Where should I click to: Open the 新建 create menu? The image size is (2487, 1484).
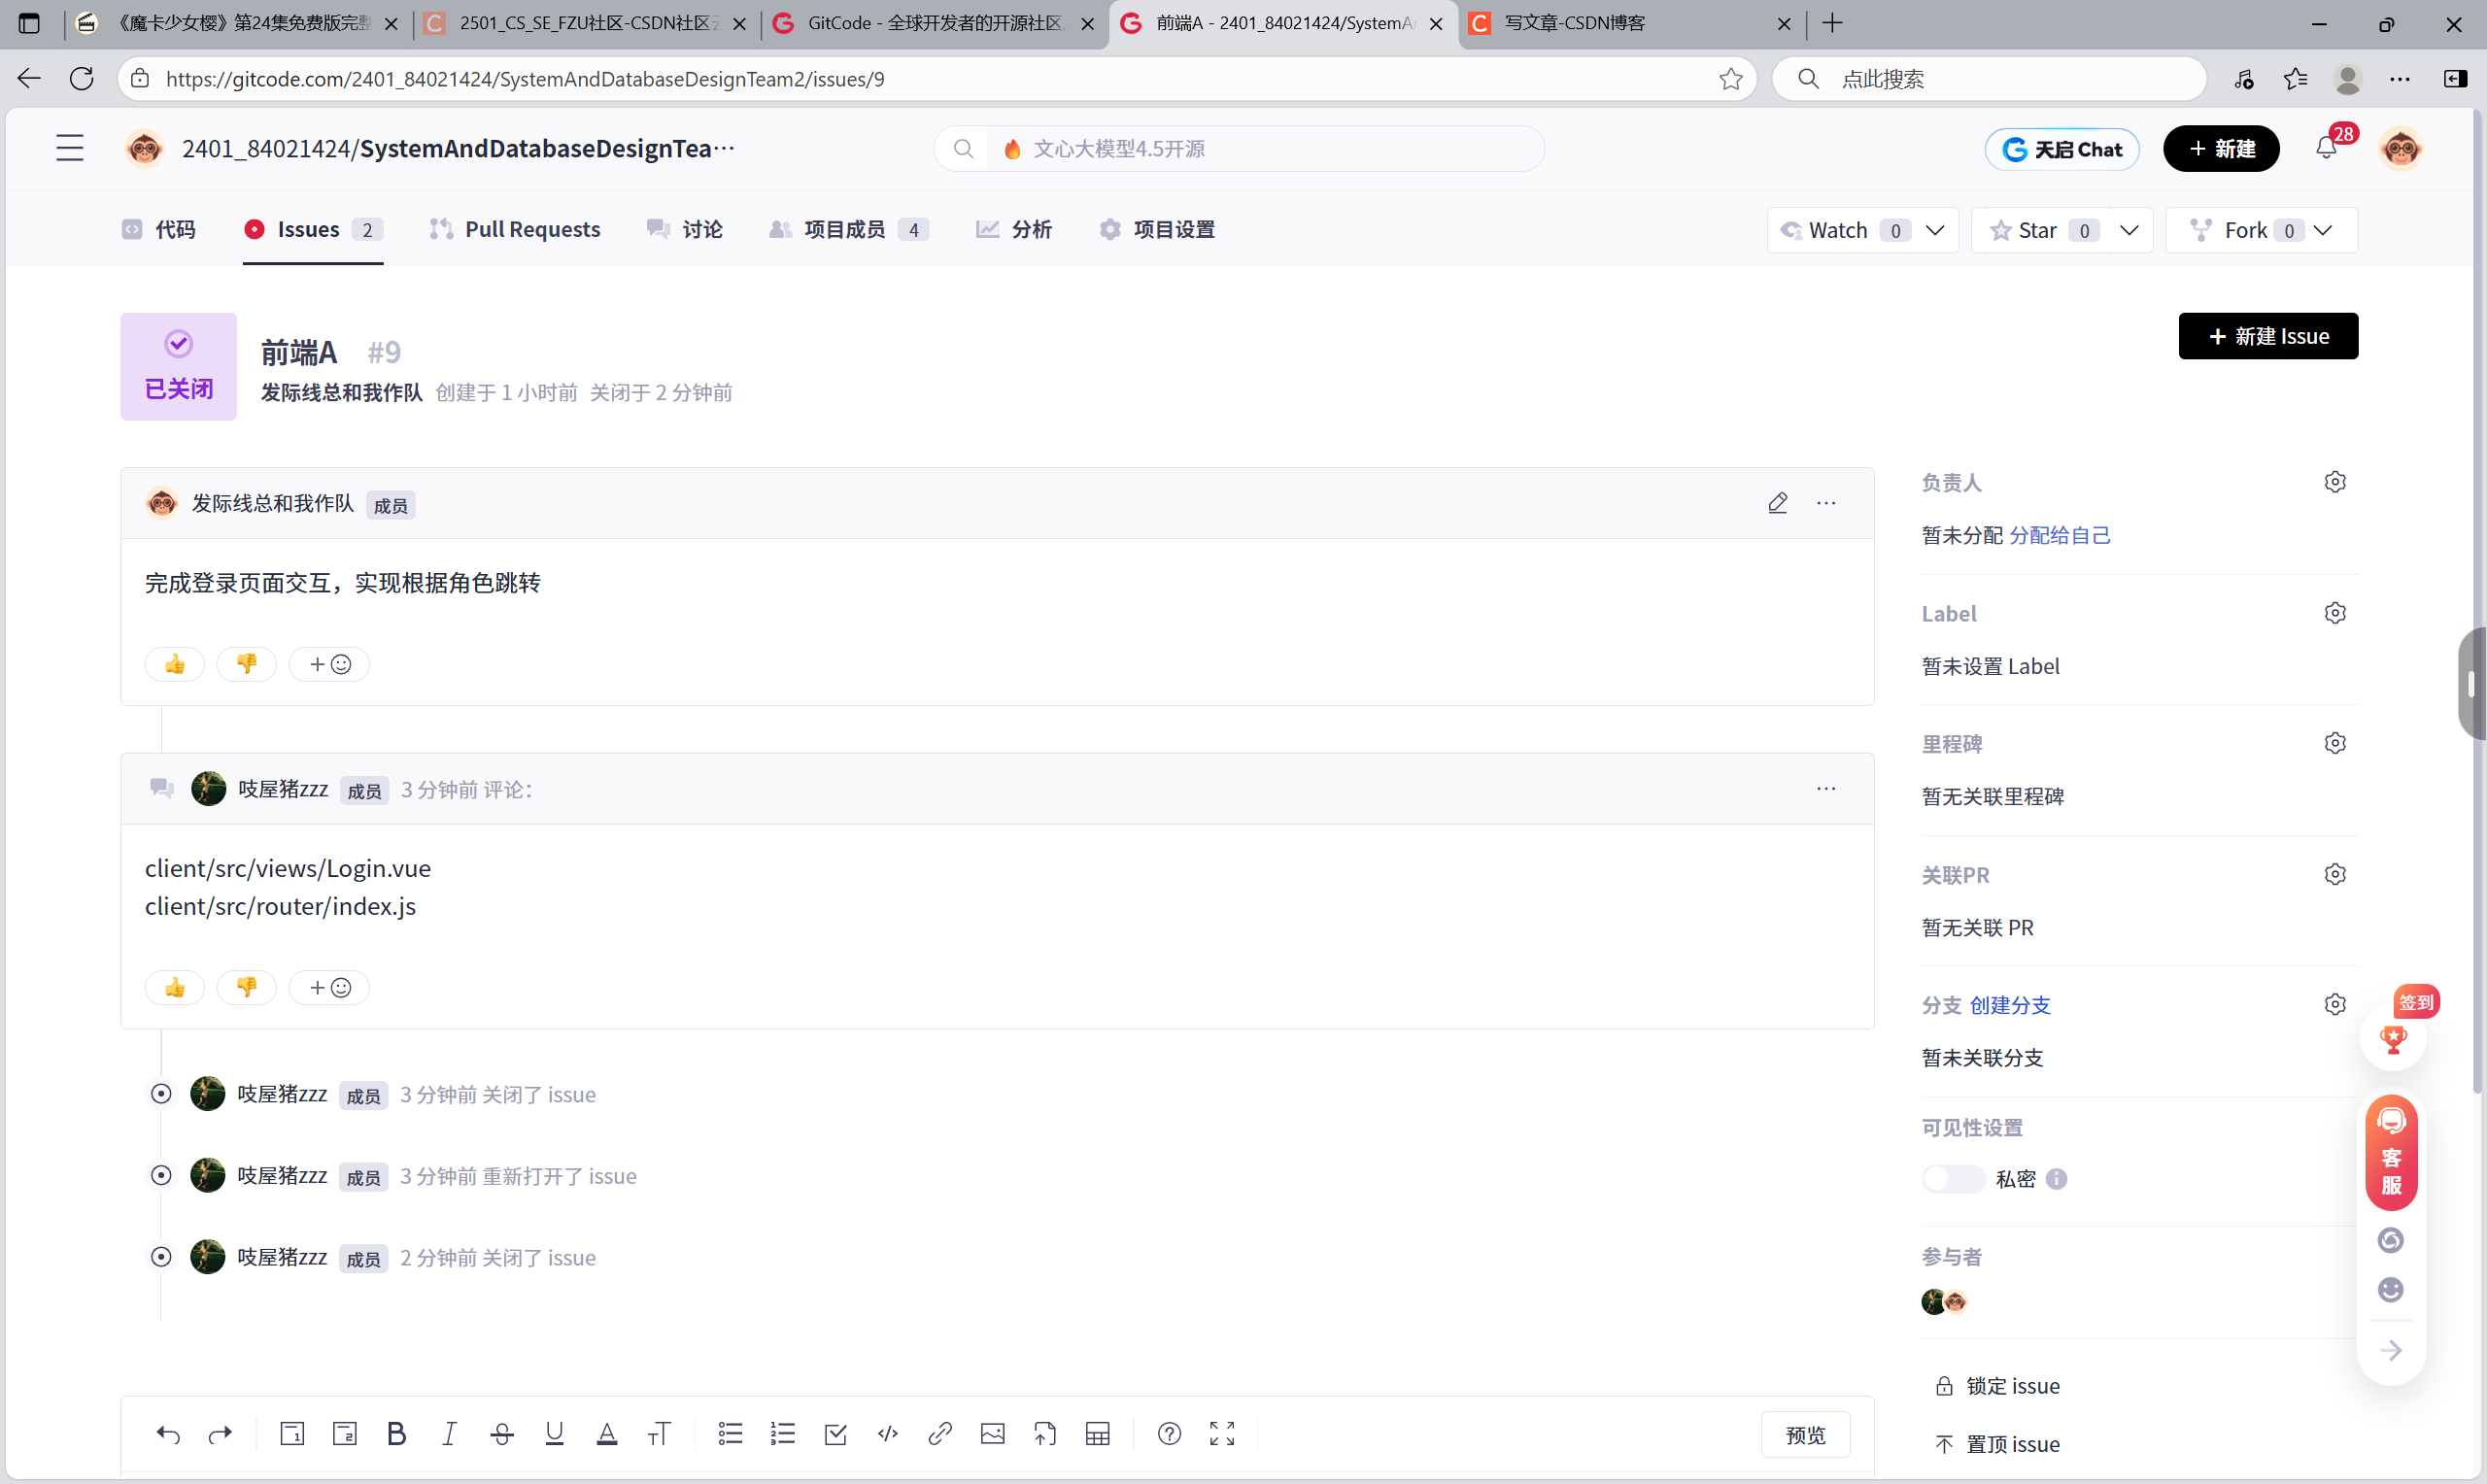2221,149
